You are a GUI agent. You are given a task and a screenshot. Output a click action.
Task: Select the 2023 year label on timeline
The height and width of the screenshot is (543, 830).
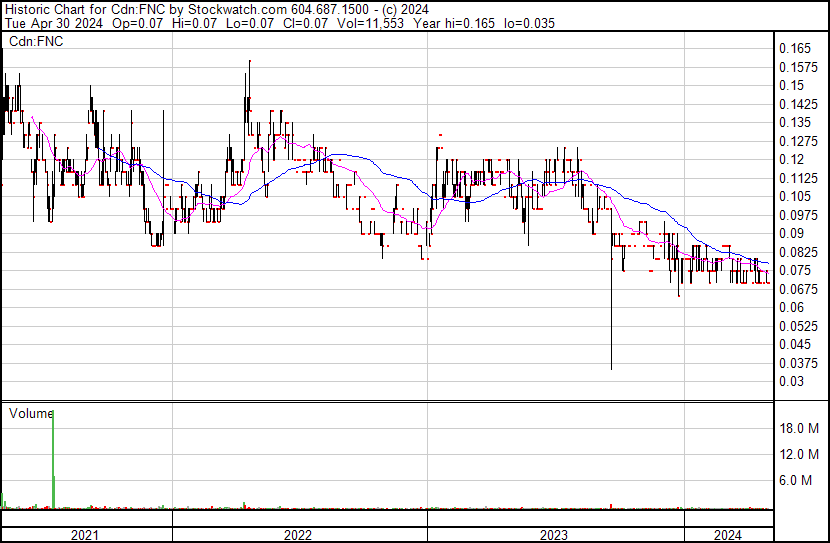point(554,535)
